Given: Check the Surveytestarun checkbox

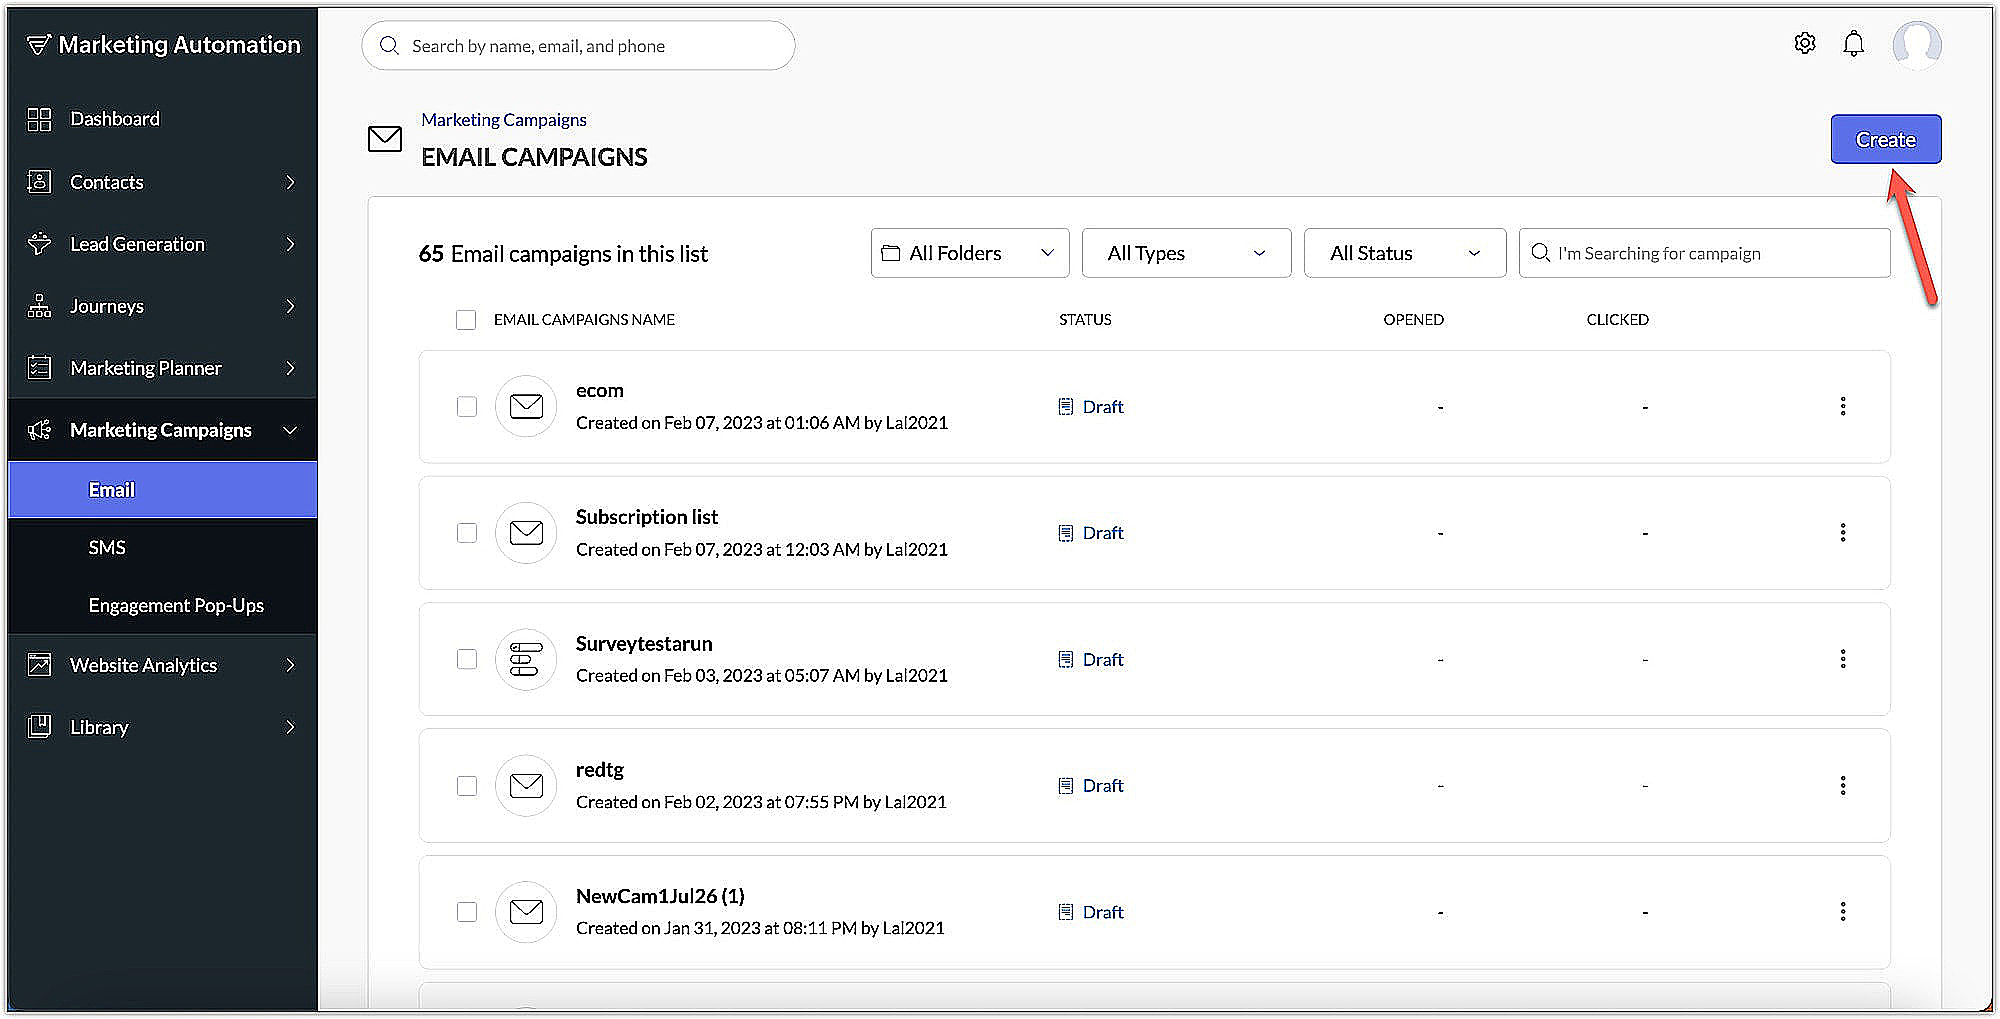Looking at the screenshot, I should 467,659.
